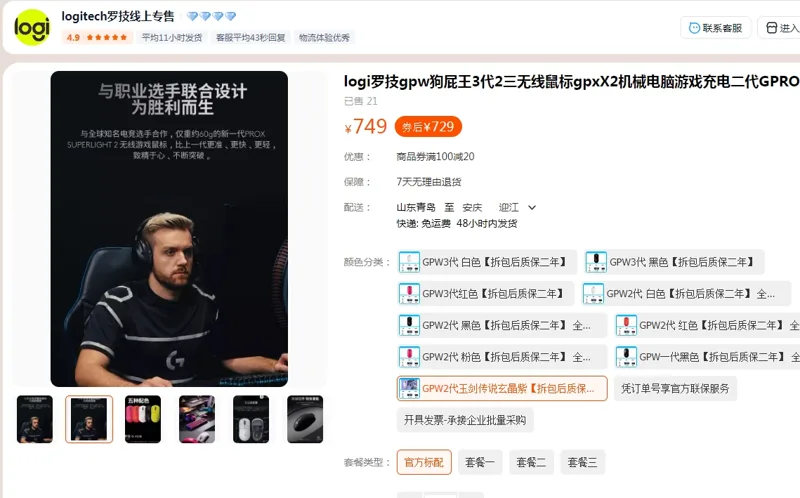Screen dimensions: 800x498
Task: Click the 4.9 star rating badge
Action: (97, 37)
